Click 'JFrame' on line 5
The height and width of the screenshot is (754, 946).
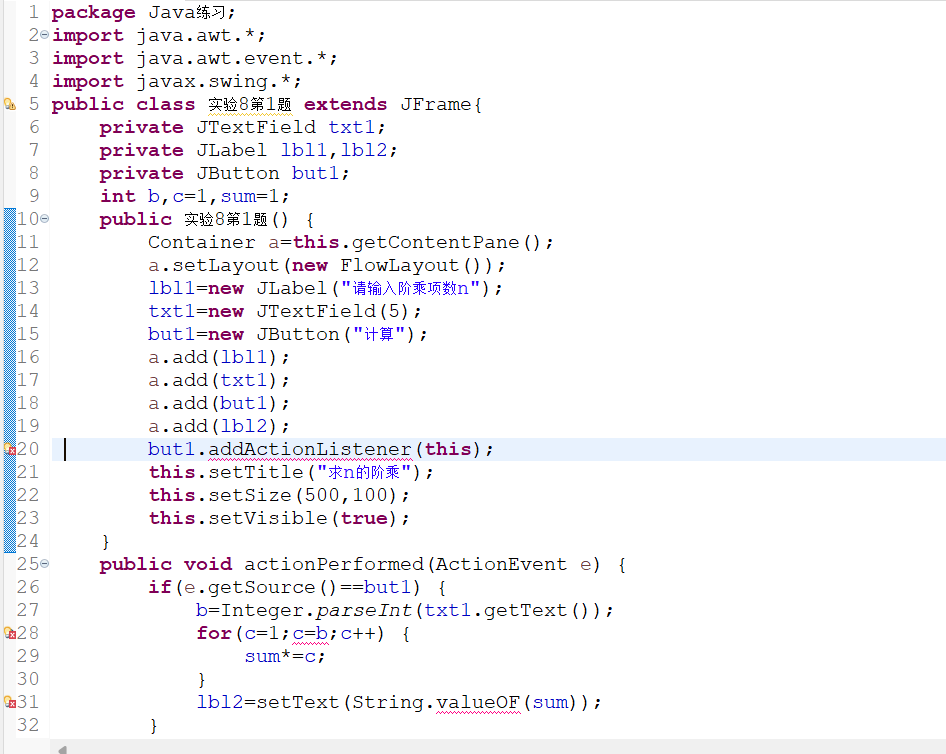[x=436, y=104]
